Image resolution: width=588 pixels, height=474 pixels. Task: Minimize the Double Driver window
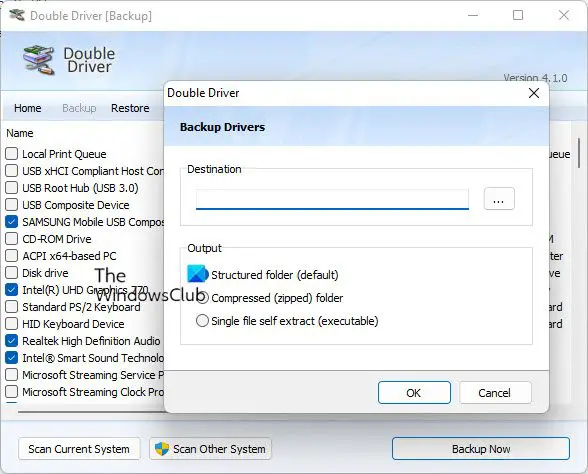click(x=473, y=15)
